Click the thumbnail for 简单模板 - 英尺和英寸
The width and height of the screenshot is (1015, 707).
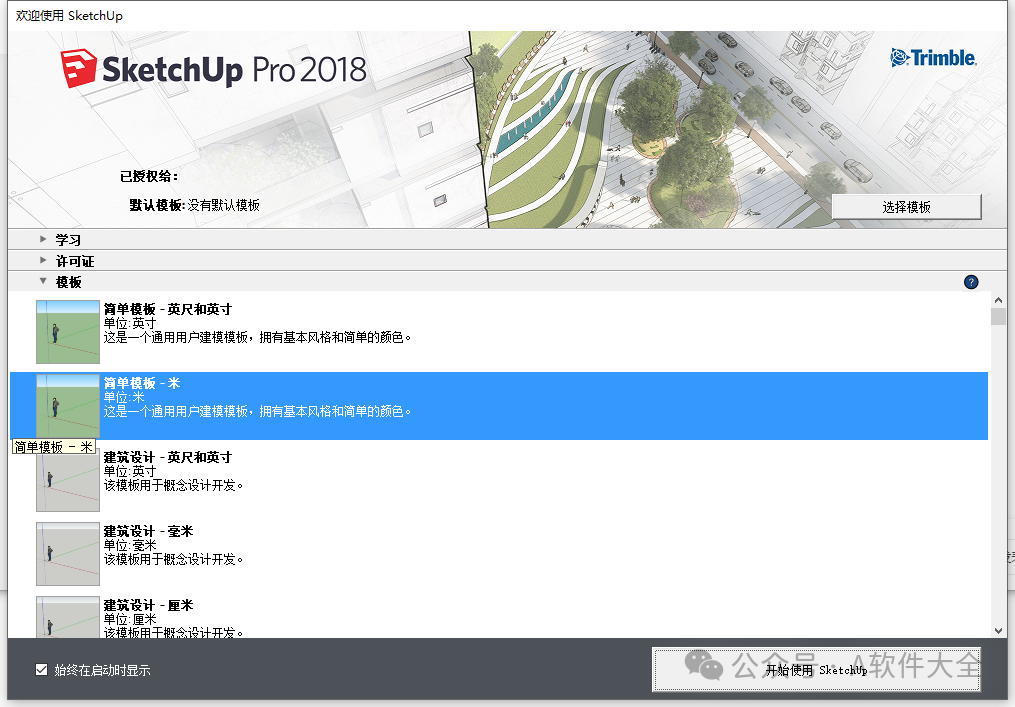tap(67, 330)
